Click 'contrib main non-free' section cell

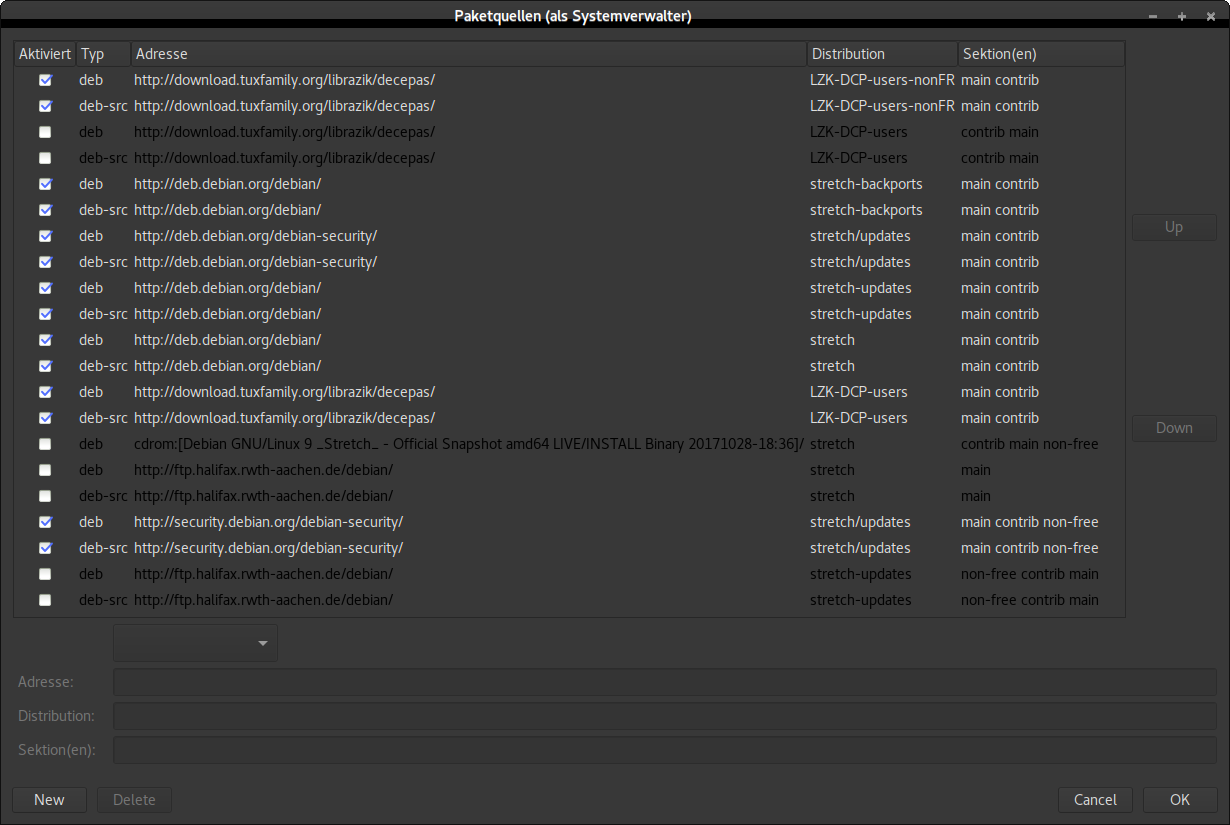coord(1029,444)
